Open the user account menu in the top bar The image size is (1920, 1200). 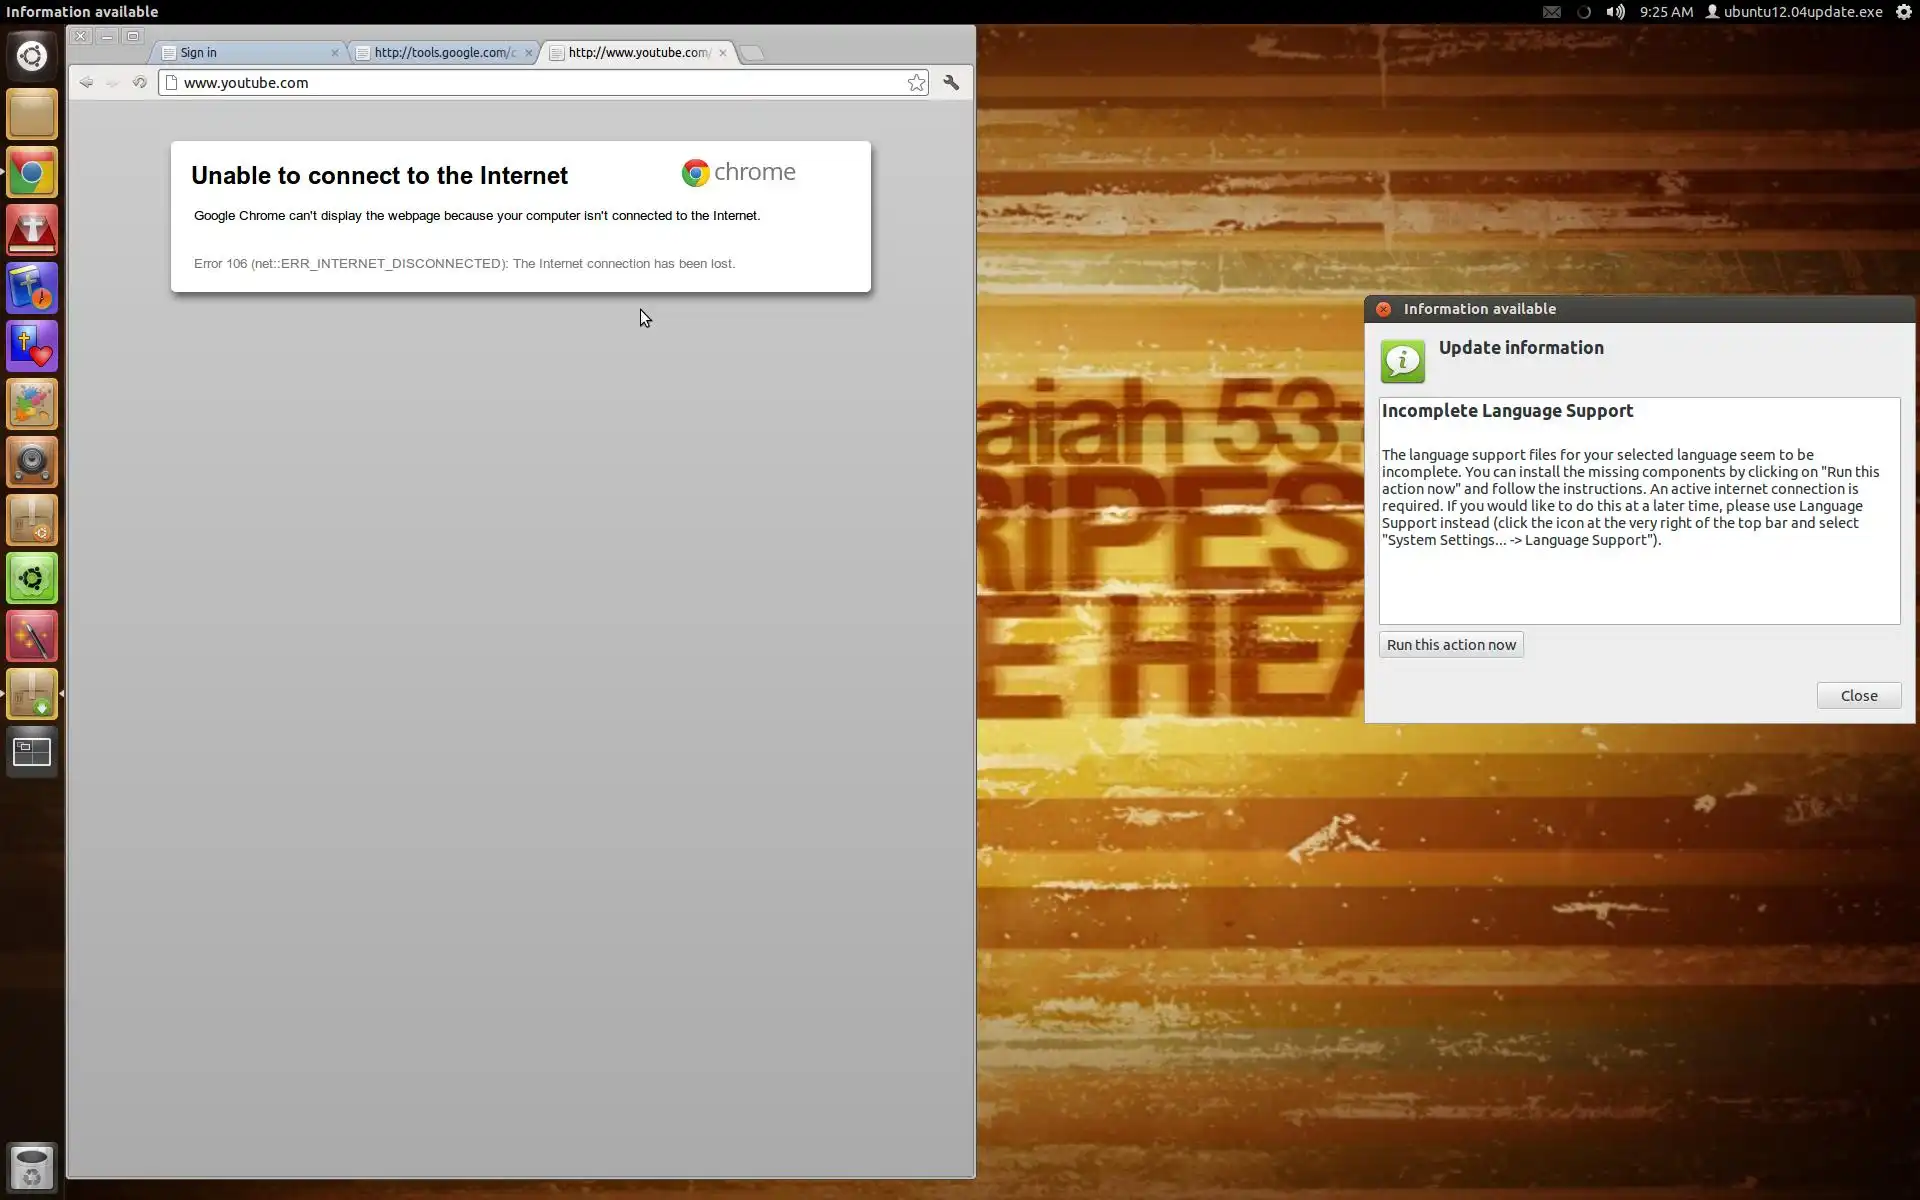1794,12
